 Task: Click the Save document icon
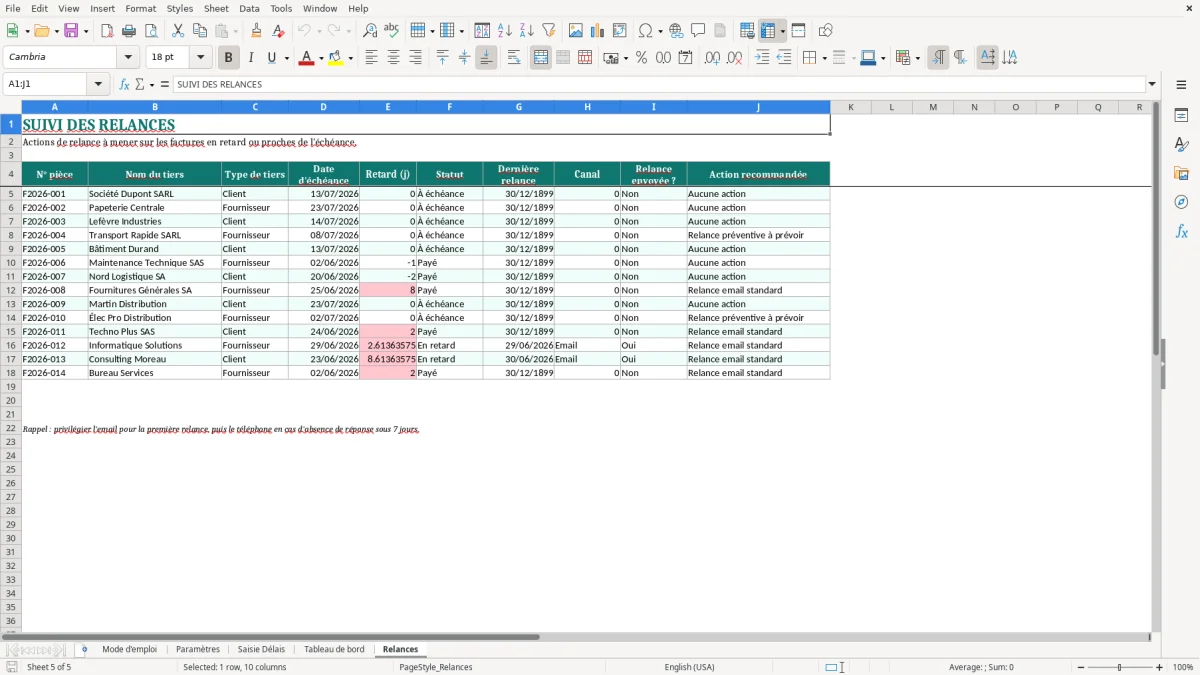71,31
